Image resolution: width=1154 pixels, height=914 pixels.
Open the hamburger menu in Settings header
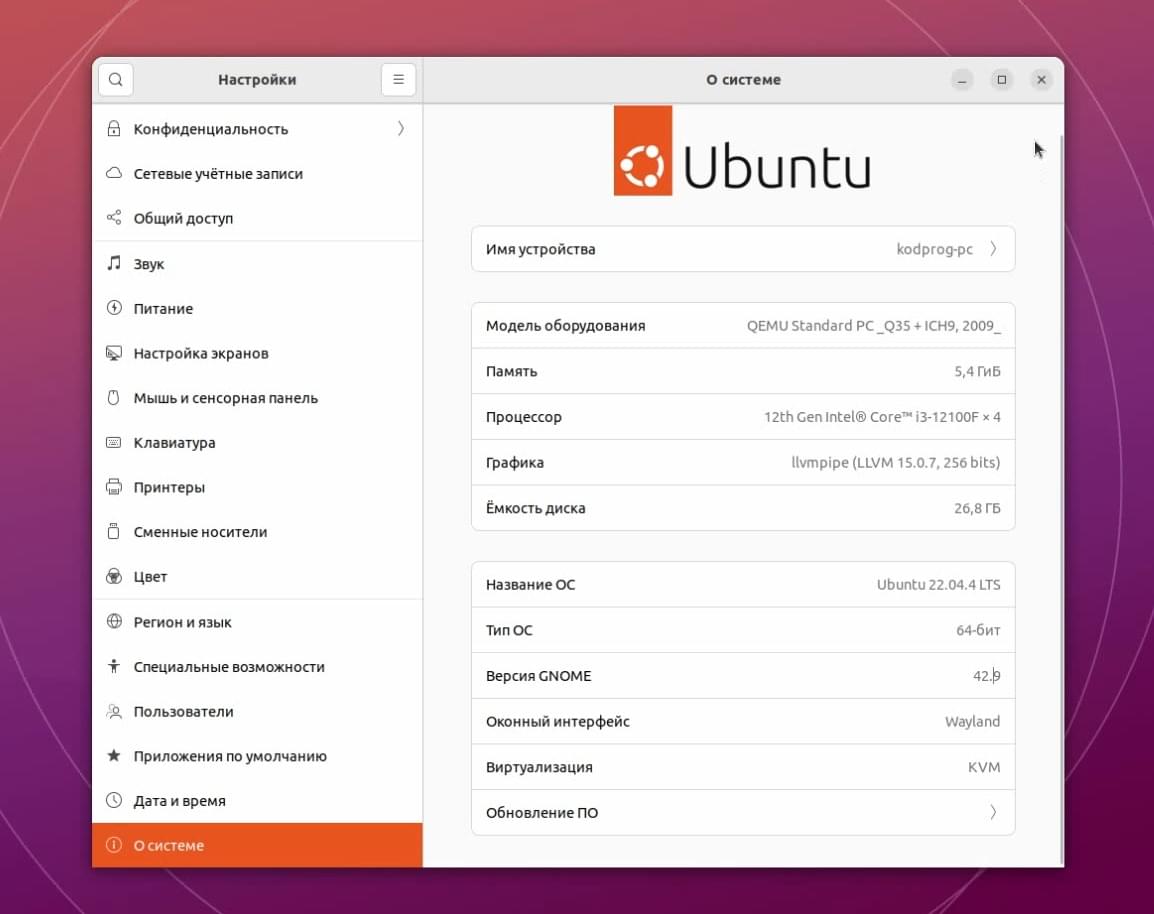(398, 79)
